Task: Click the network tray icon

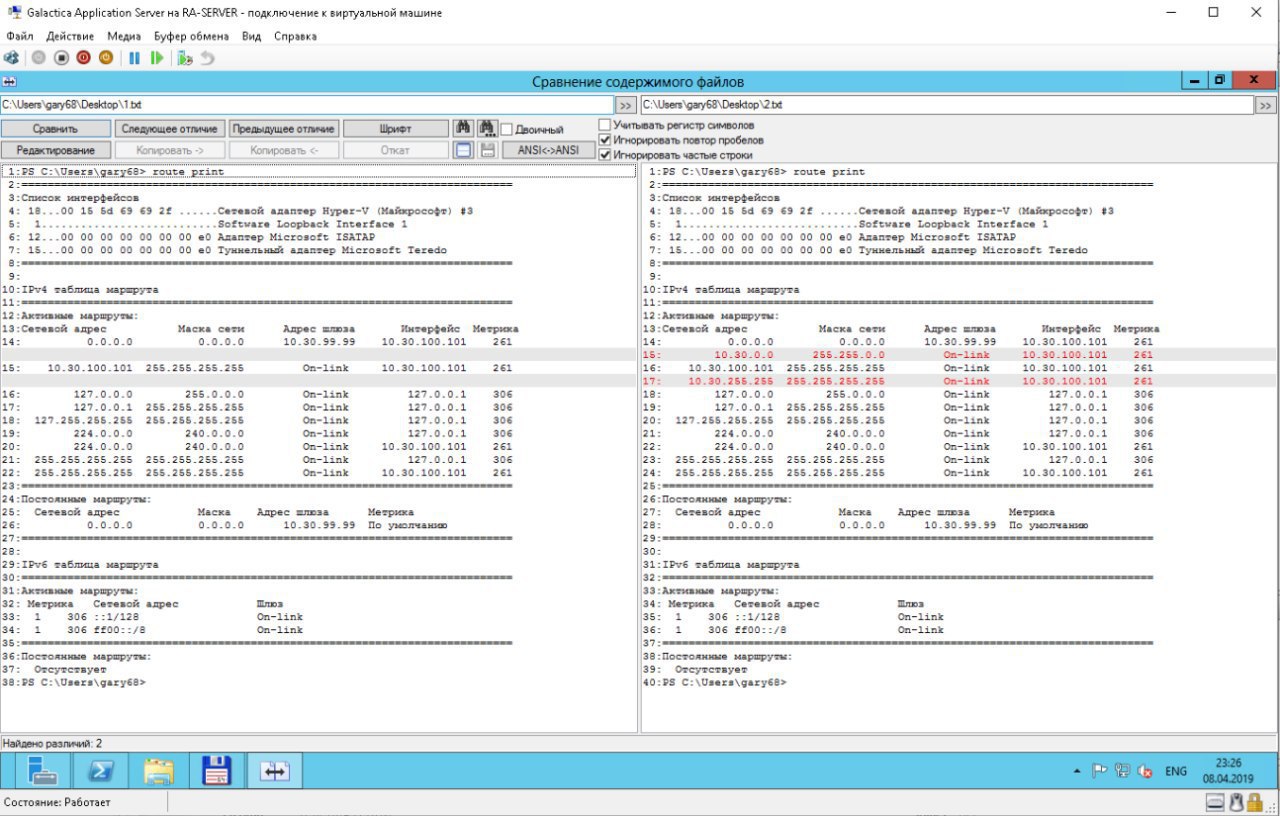Action: click(x=1122, y=771)
